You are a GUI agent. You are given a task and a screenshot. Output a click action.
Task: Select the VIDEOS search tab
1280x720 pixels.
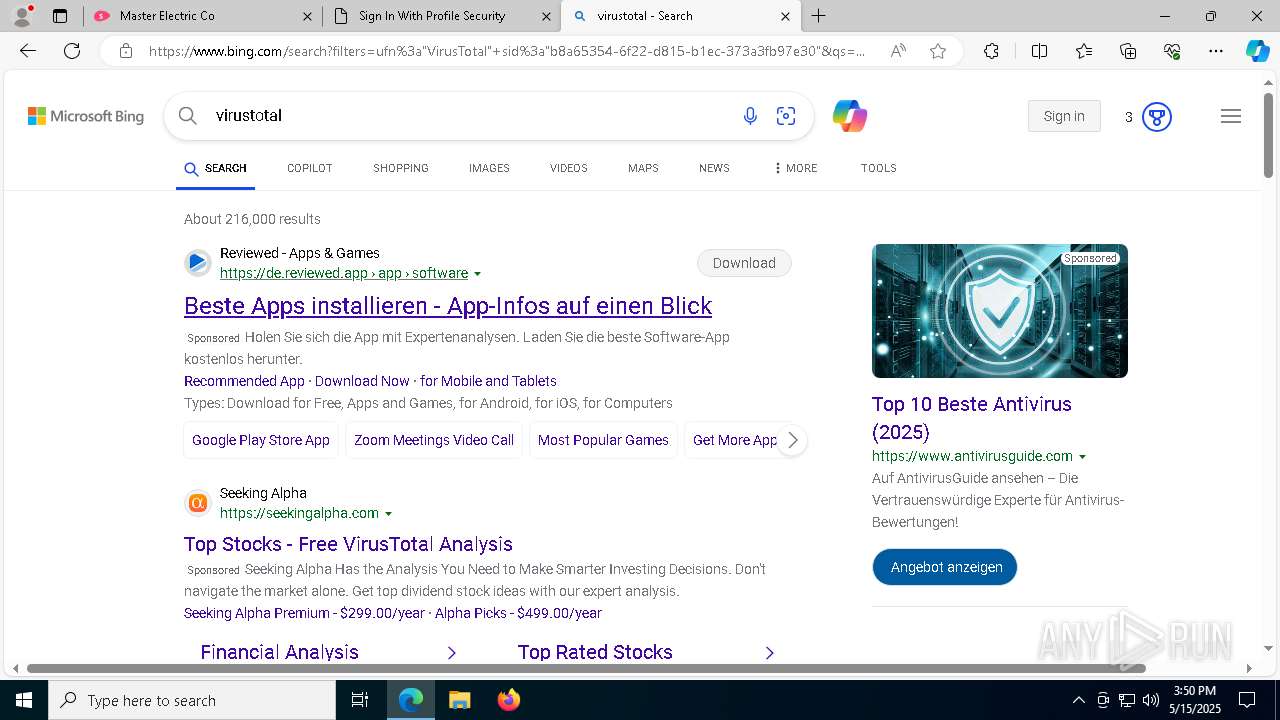(568, 168)
